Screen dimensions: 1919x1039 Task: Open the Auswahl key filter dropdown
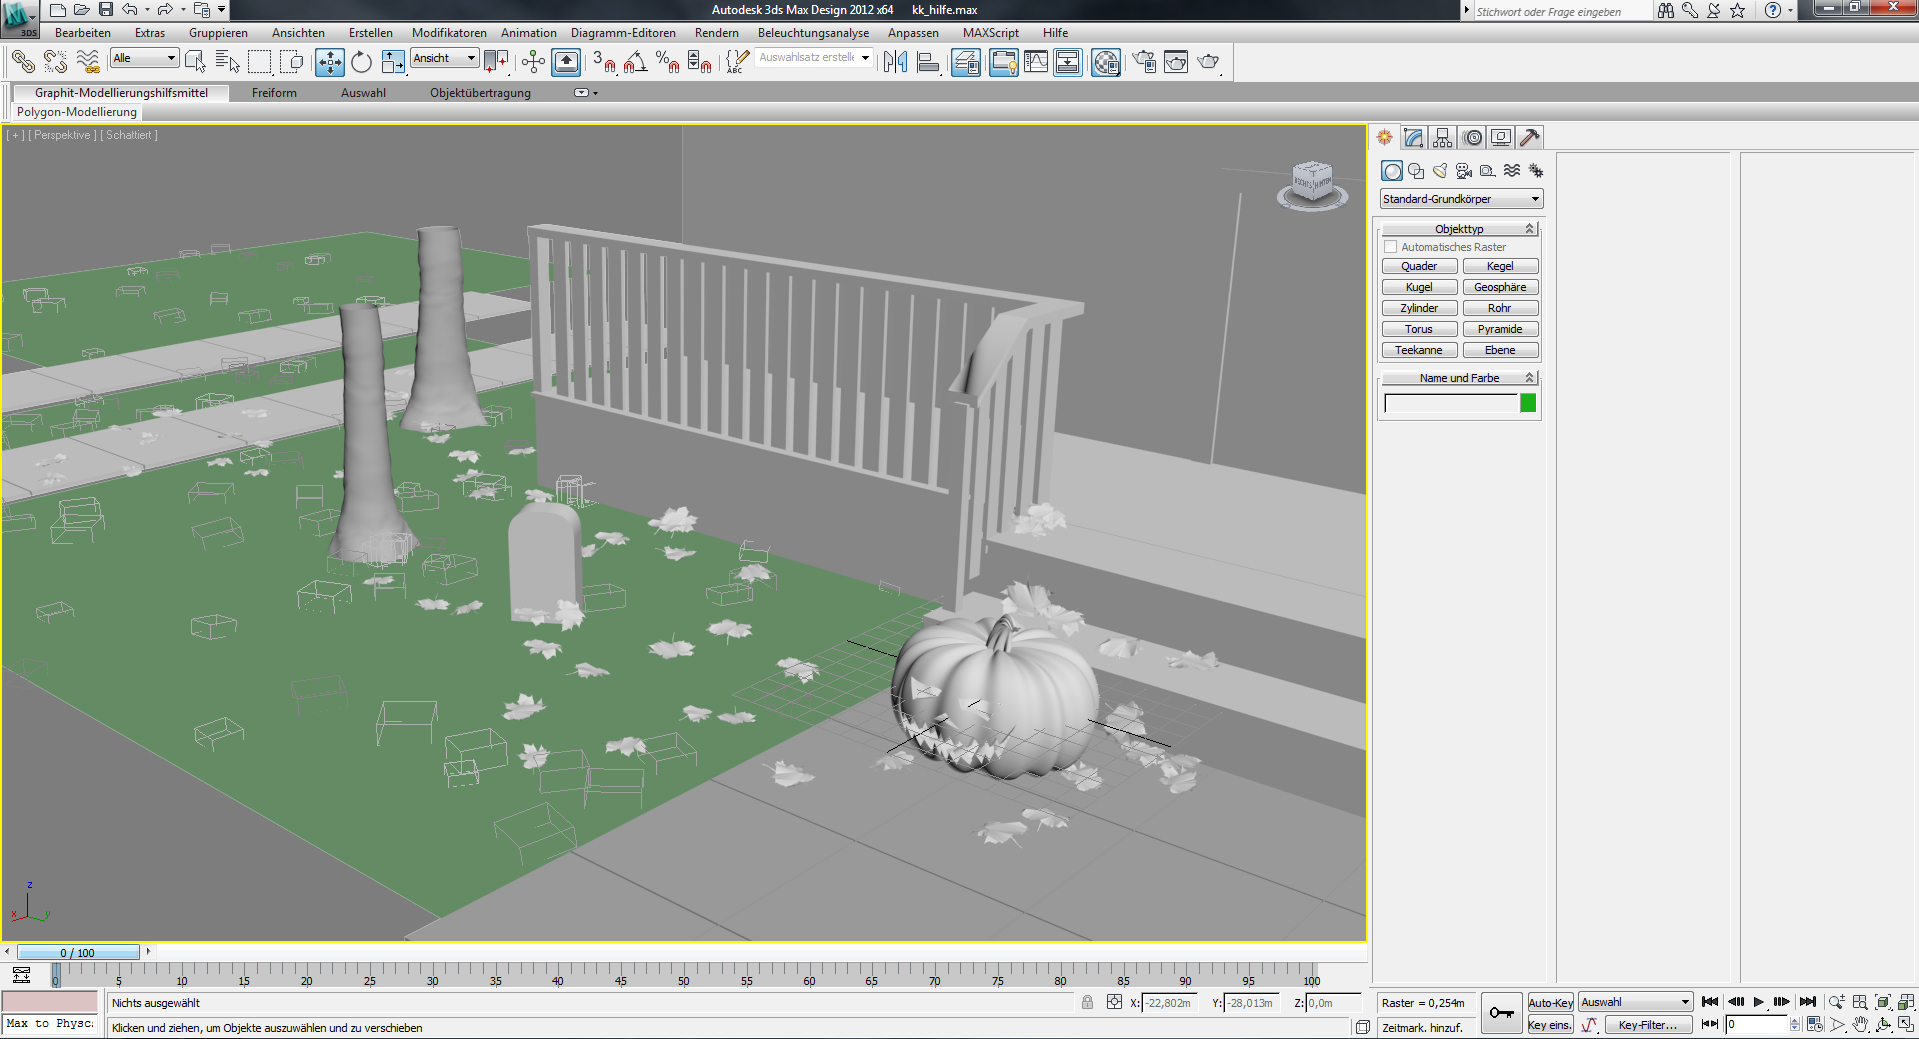click(1635, 1003)
